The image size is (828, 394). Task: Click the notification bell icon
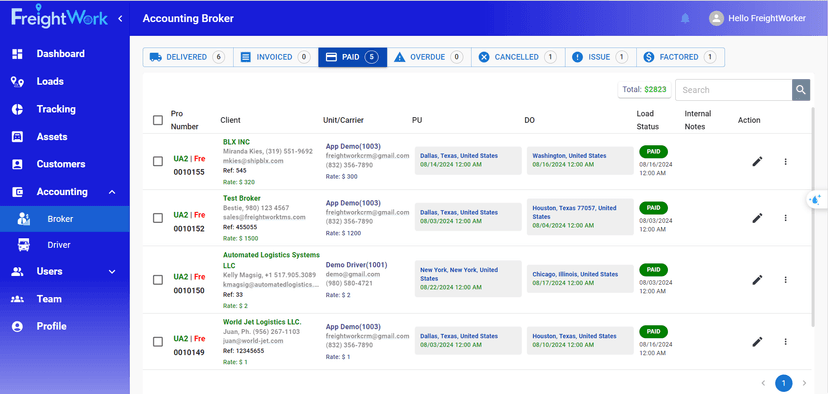click(685, 18)
